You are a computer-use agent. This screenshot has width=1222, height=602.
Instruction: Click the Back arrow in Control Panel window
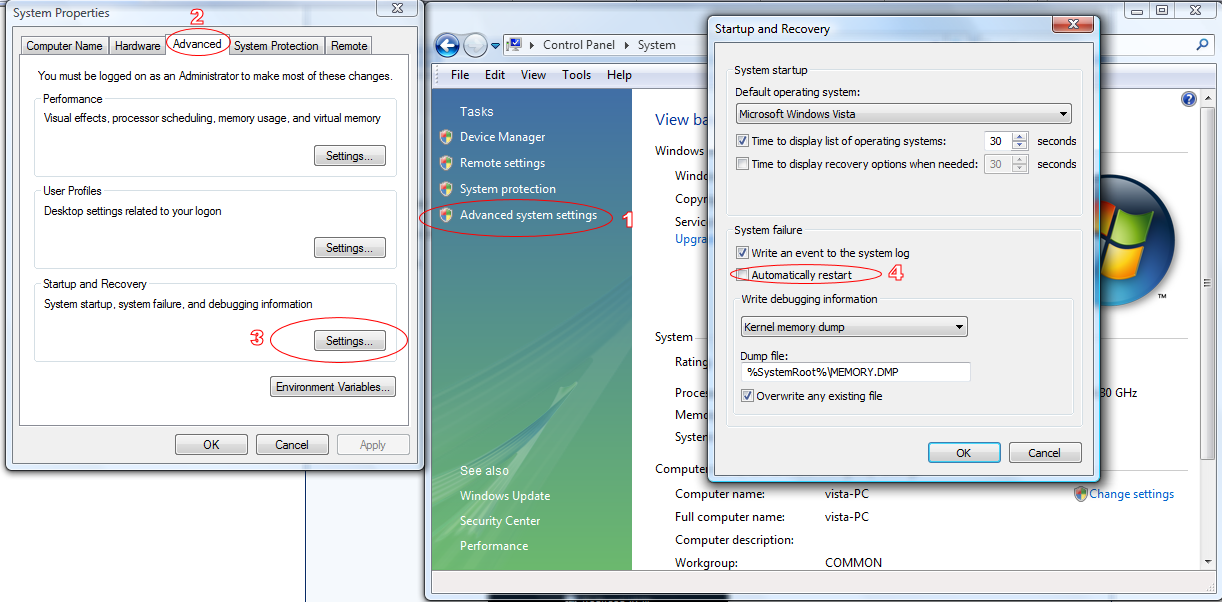(447, 45)
